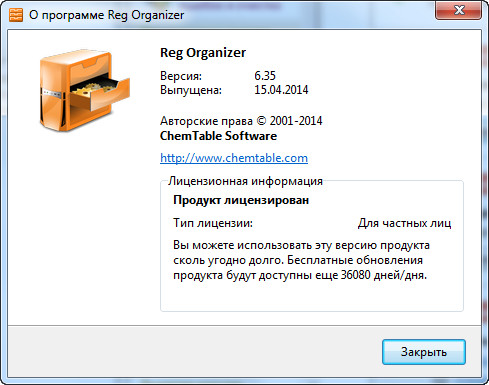Open the http://www.chemtable.com link
This screenshot has height=385, width=489.
tap(234, 158)
